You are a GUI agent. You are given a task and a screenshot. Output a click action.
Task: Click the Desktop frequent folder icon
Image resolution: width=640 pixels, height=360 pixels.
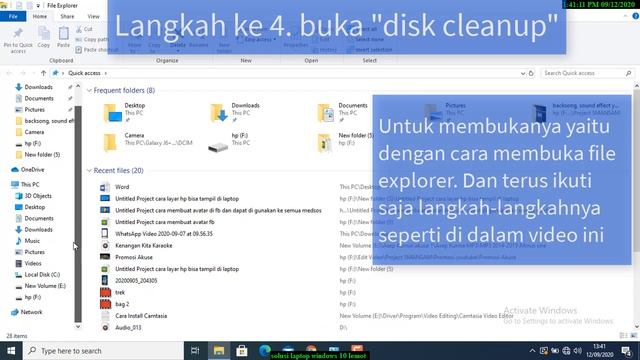[112, 113]
